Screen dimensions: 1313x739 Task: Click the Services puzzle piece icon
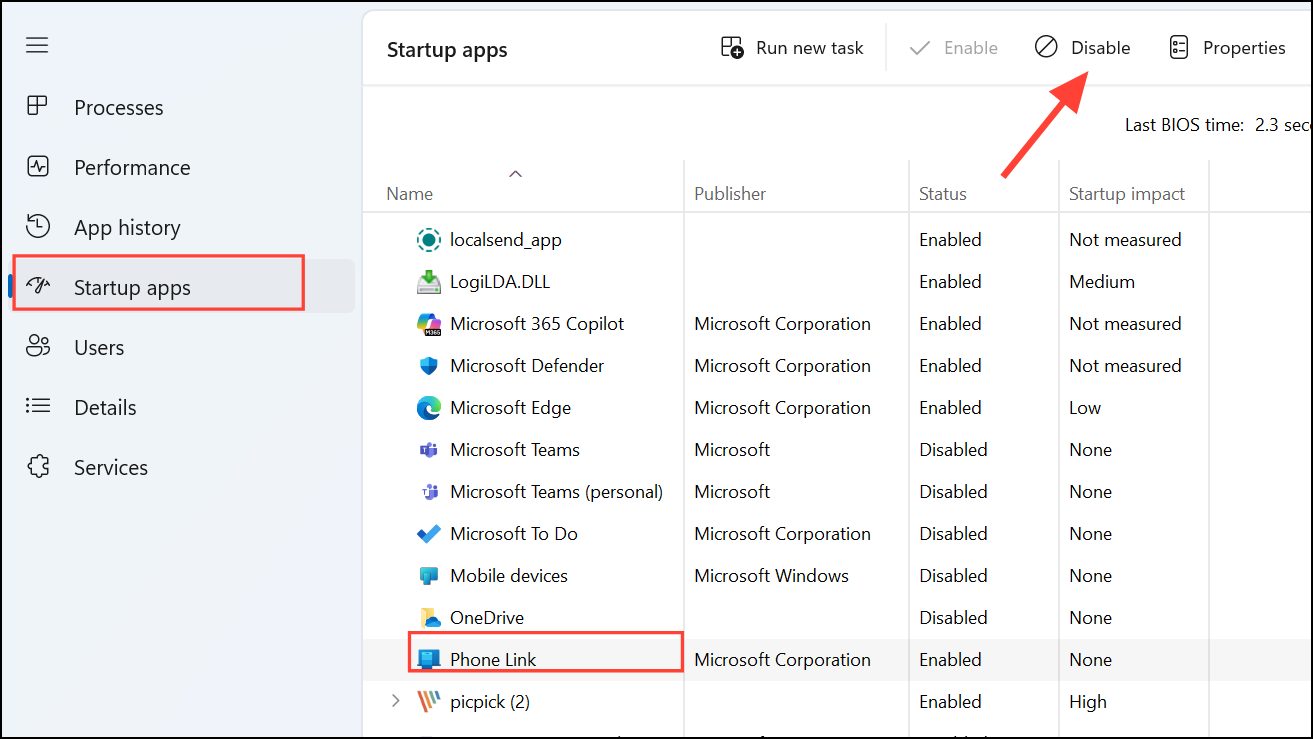[x=37, y=467]
